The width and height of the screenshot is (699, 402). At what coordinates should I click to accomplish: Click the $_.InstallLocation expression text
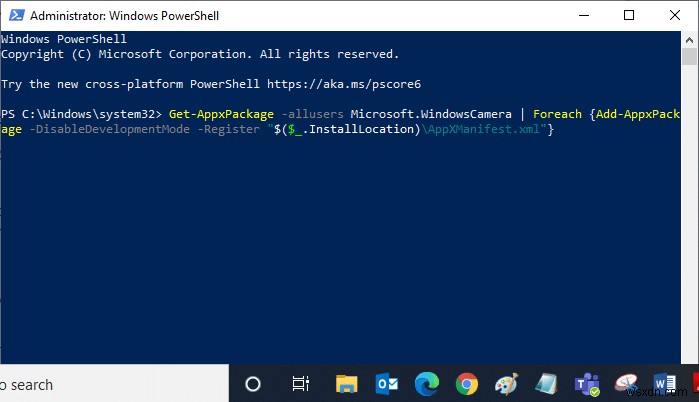tap(350, 129)
